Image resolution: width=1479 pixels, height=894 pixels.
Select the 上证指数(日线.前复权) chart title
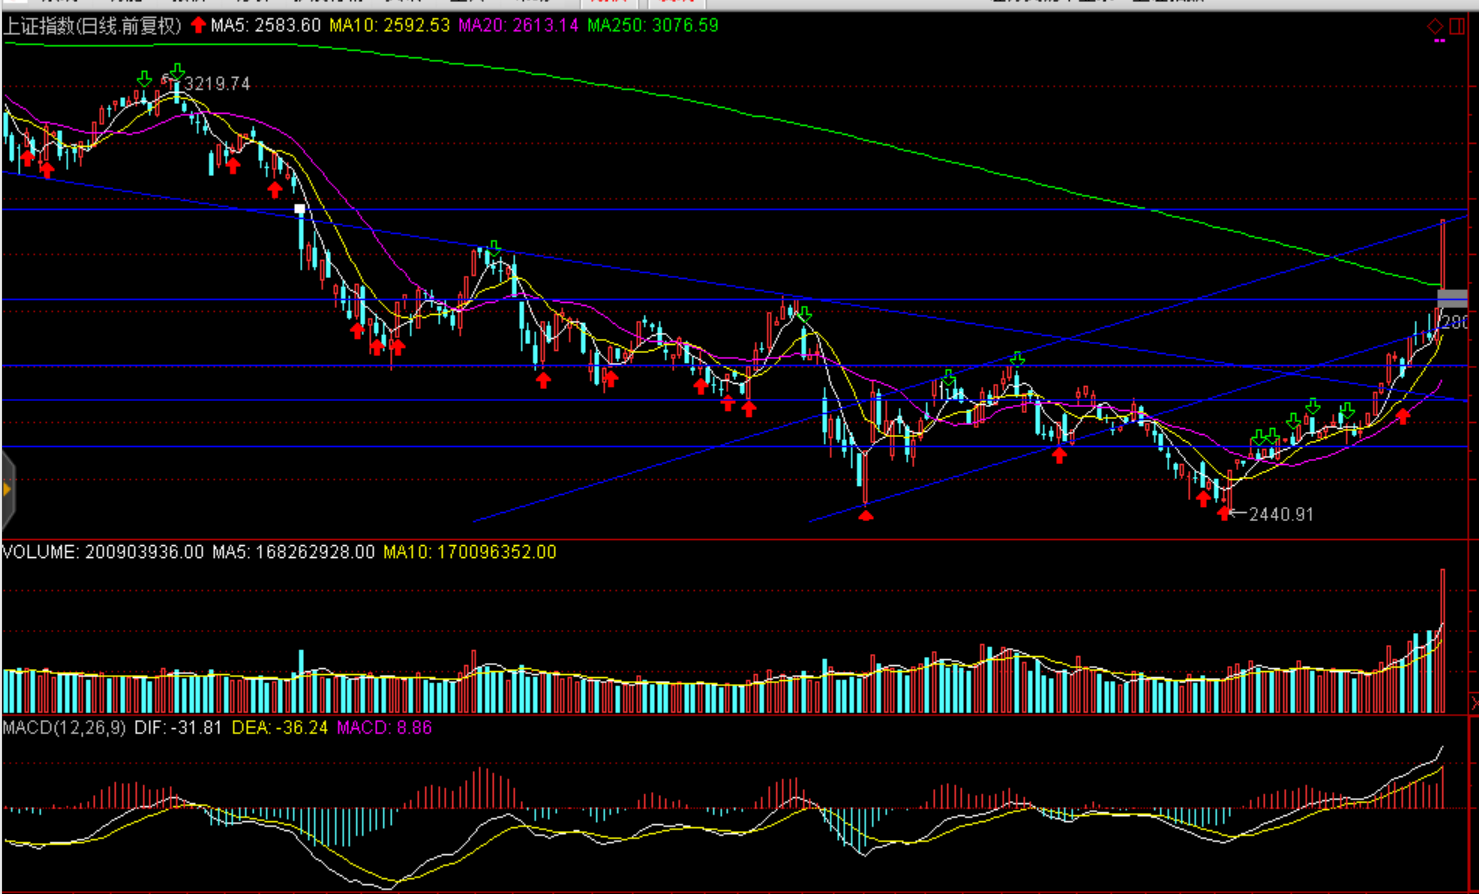coord(93,26)
